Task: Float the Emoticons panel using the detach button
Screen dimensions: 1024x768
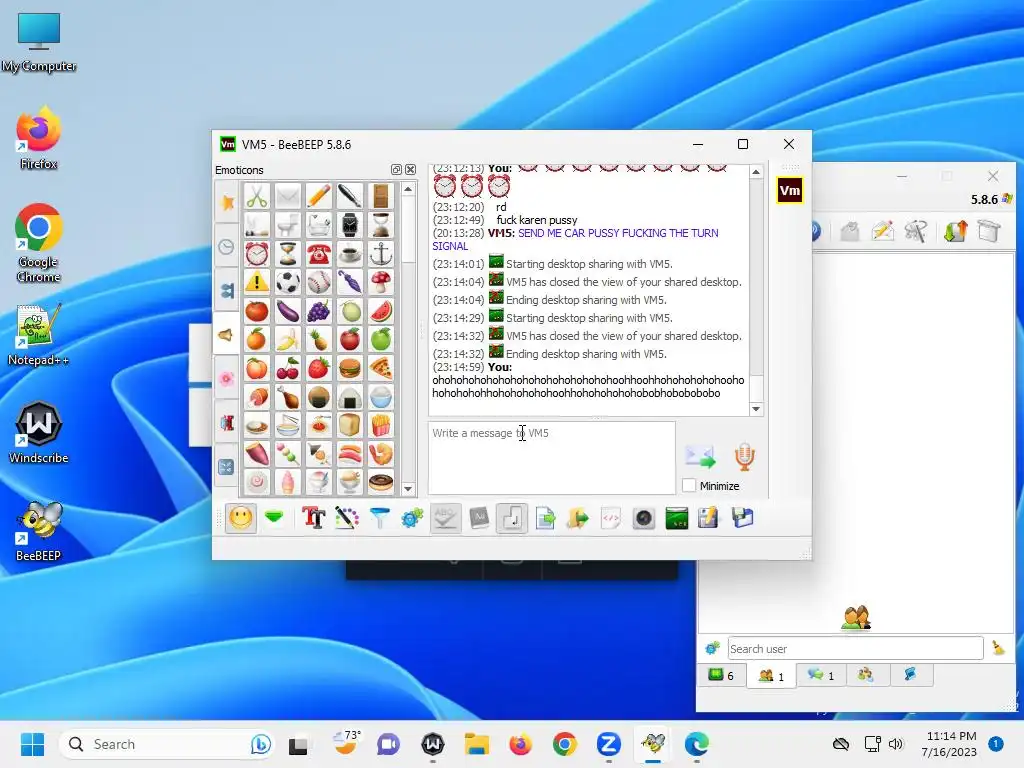Action: tap(396, 170)
